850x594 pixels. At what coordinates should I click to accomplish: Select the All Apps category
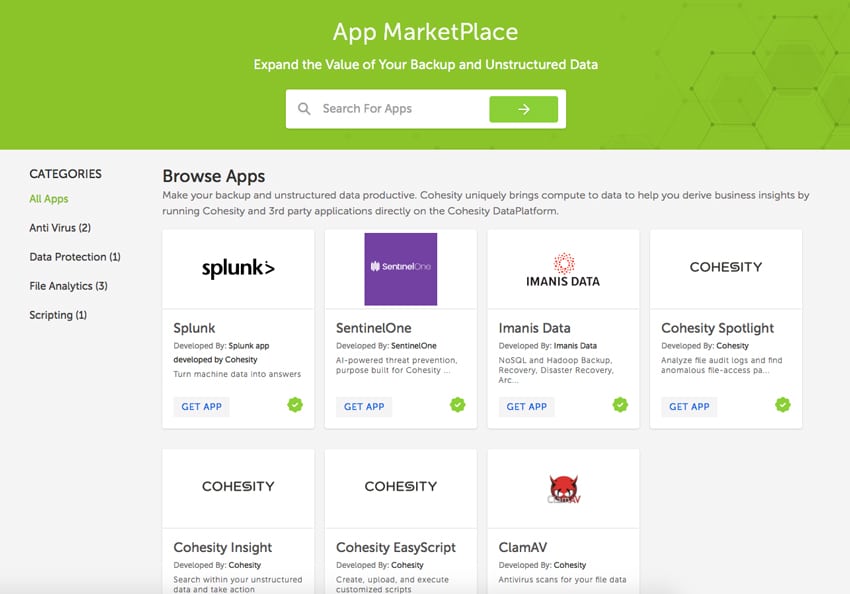tap(49, 199)
